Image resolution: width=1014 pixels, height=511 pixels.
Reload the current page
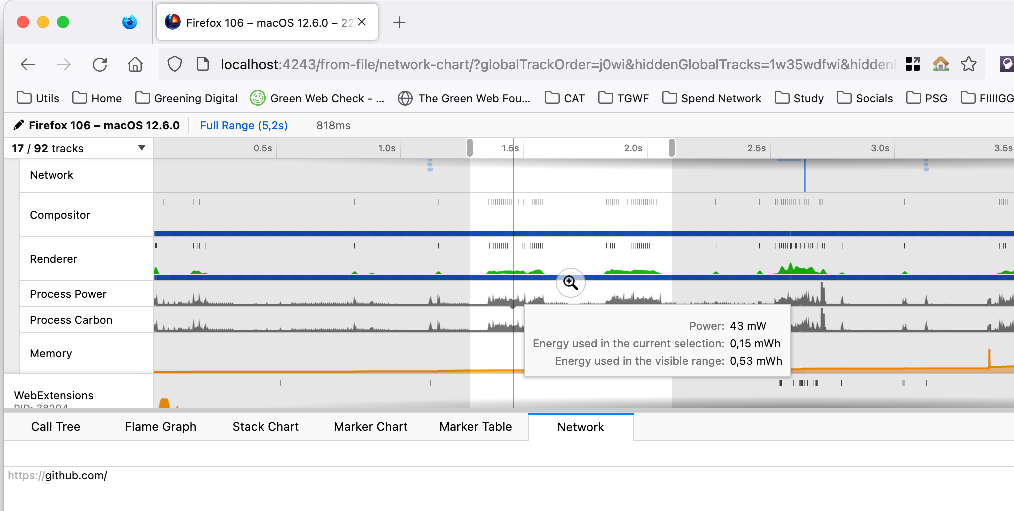point(100,64)
